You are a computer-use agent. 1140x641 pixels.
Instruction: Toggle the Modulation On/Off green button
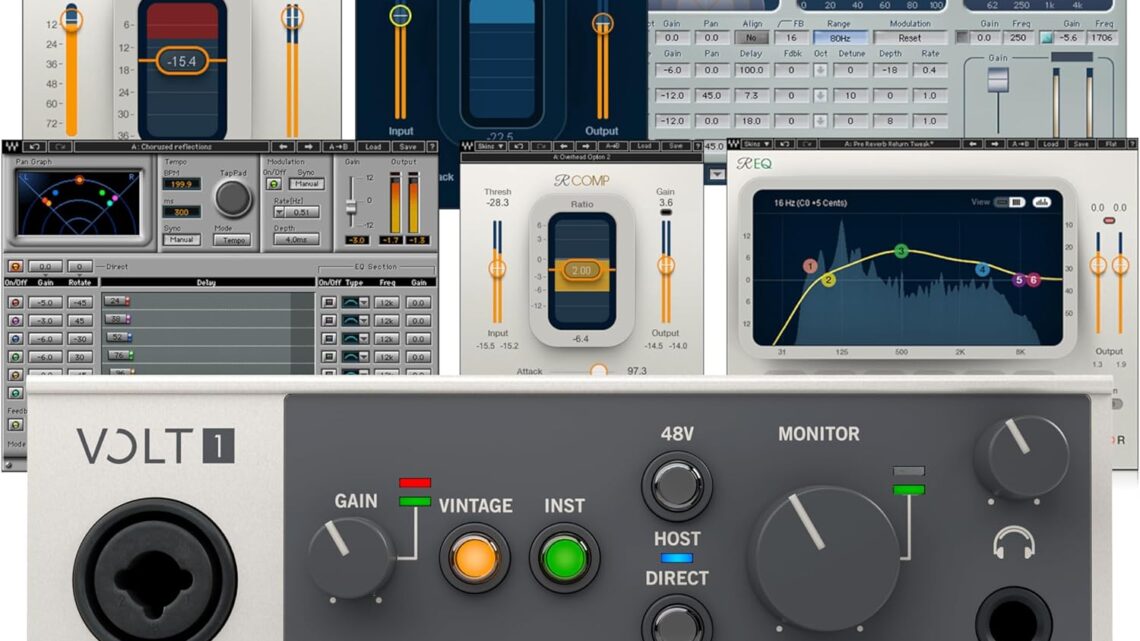(x=272, y=184)
